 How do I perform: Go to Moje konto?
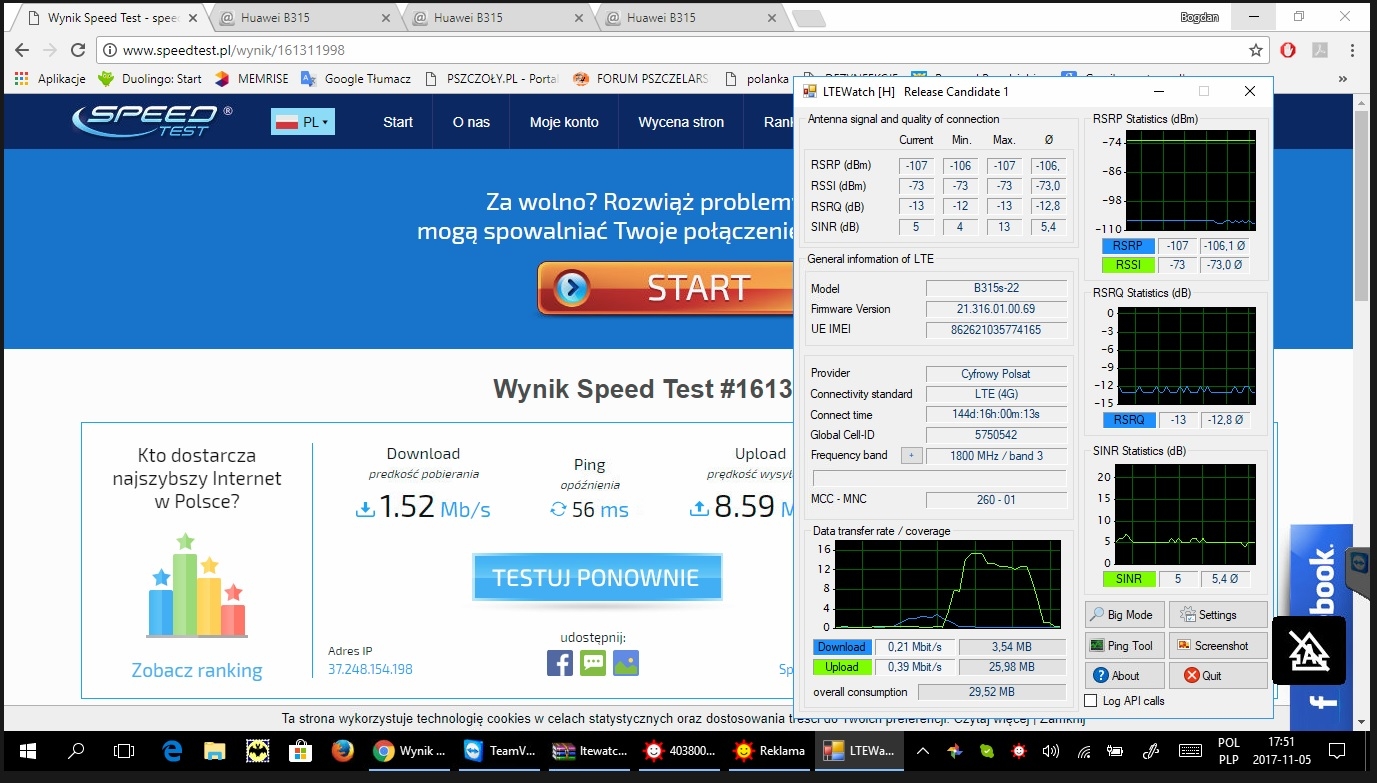pyautogui.click(x=564, y=122)
